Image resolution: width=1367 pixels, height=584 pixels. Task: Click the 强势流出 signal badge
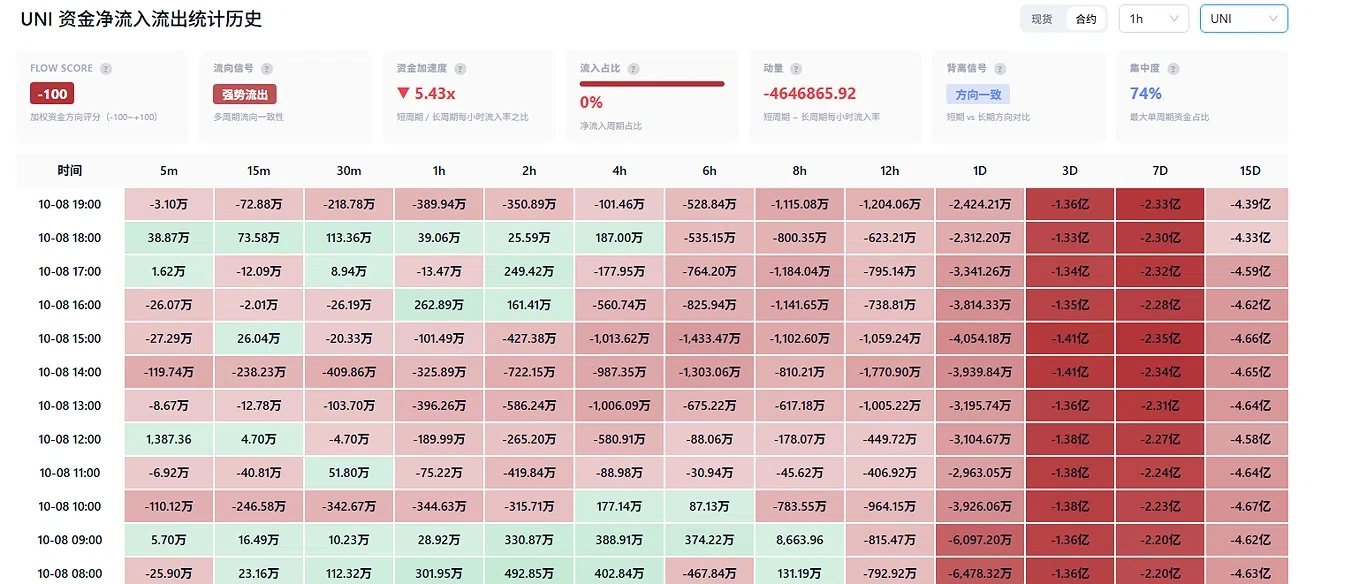coord(245,94)
